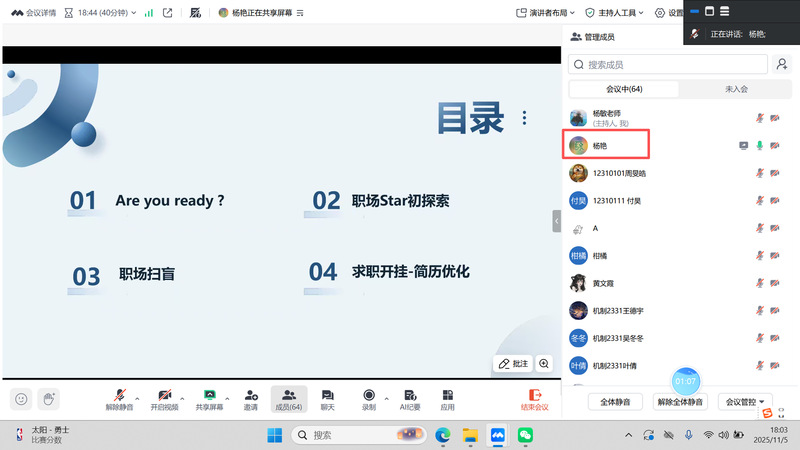
Task: Open the 会议管控 dropdown menu
Action: (748, 401)
